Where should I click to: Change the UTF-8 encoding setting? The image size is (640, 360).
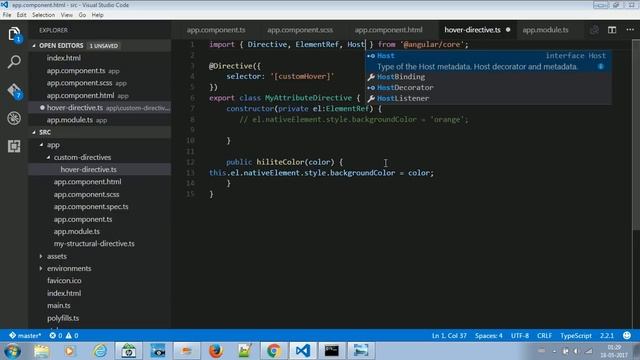tap(520, 336)
